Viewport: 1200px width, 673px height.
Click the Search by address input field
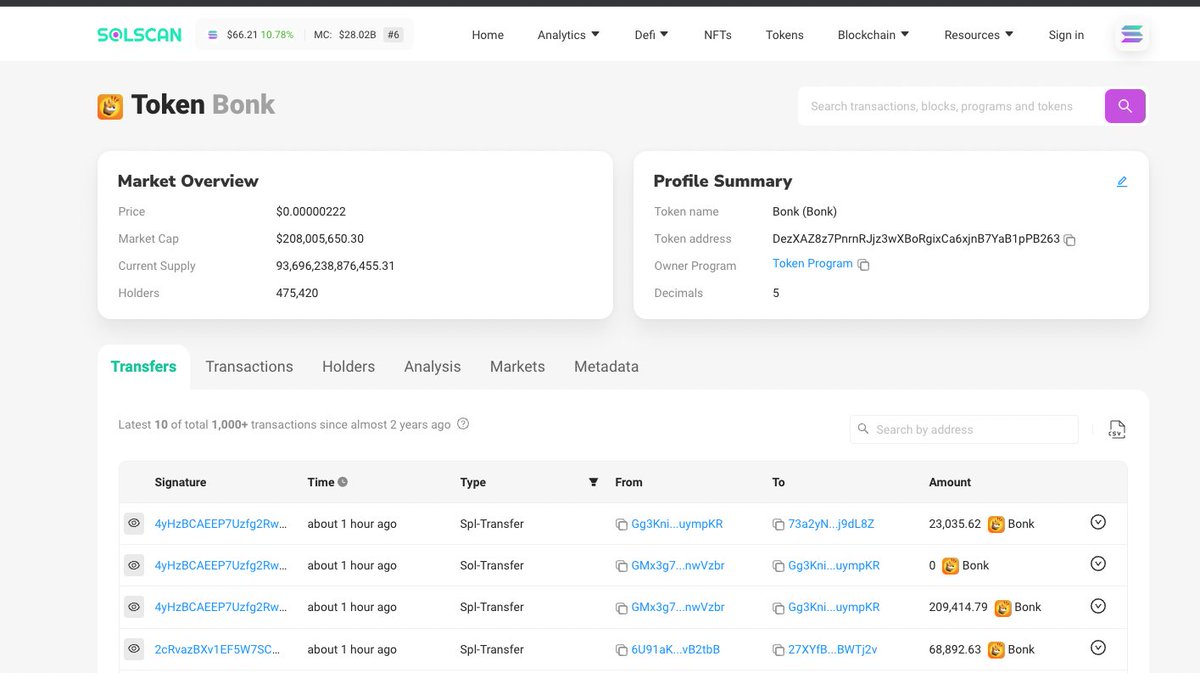(x=963, y=428)
